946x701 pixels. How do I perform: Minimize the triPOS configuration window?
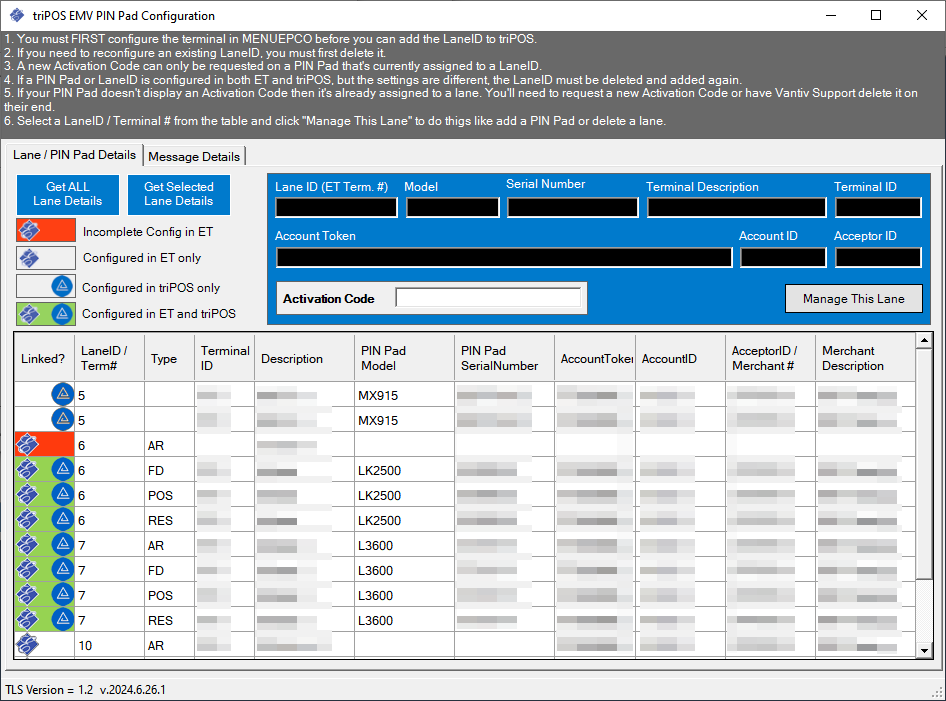831,15
